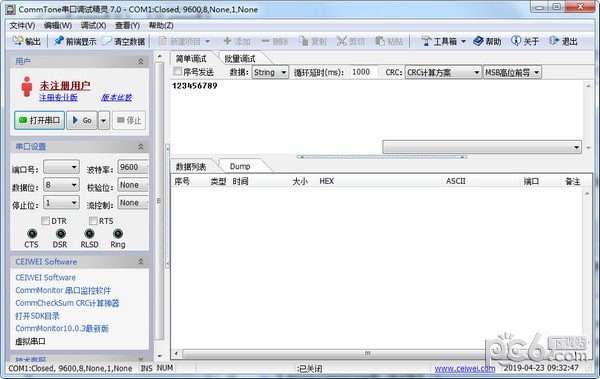Screen dimensions: 600x379
Task: Switch to the 批量调试 tab
Action: coord(240,59)
